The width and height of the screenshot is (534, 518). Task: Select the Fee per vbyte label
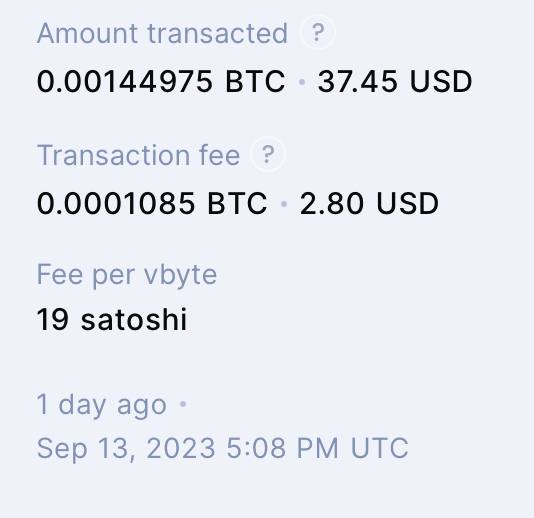[x=127, y=275]
